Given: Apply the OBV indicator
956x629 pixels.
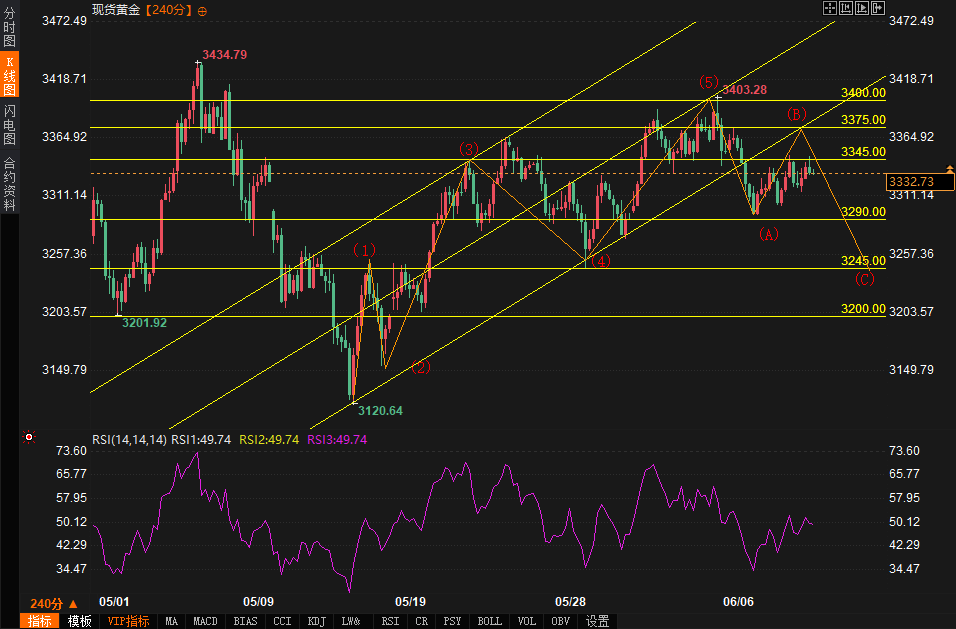Looking at the screenshot, I should coord(560,621).
